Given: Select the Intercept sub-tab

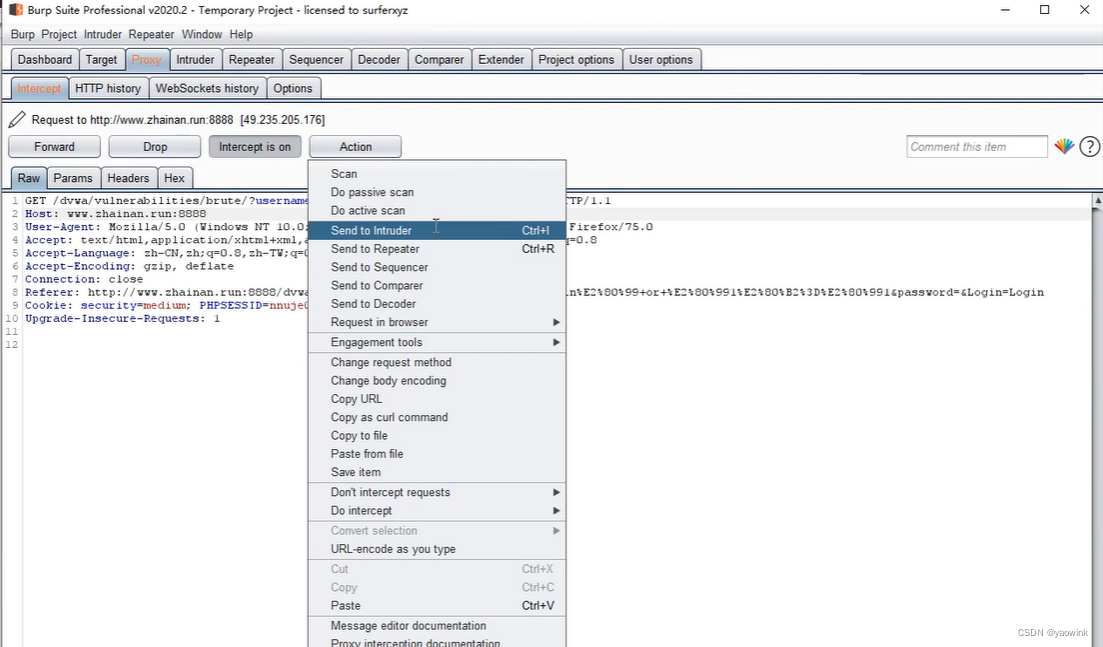Looking at the screenshot, I should coord(39,89).
